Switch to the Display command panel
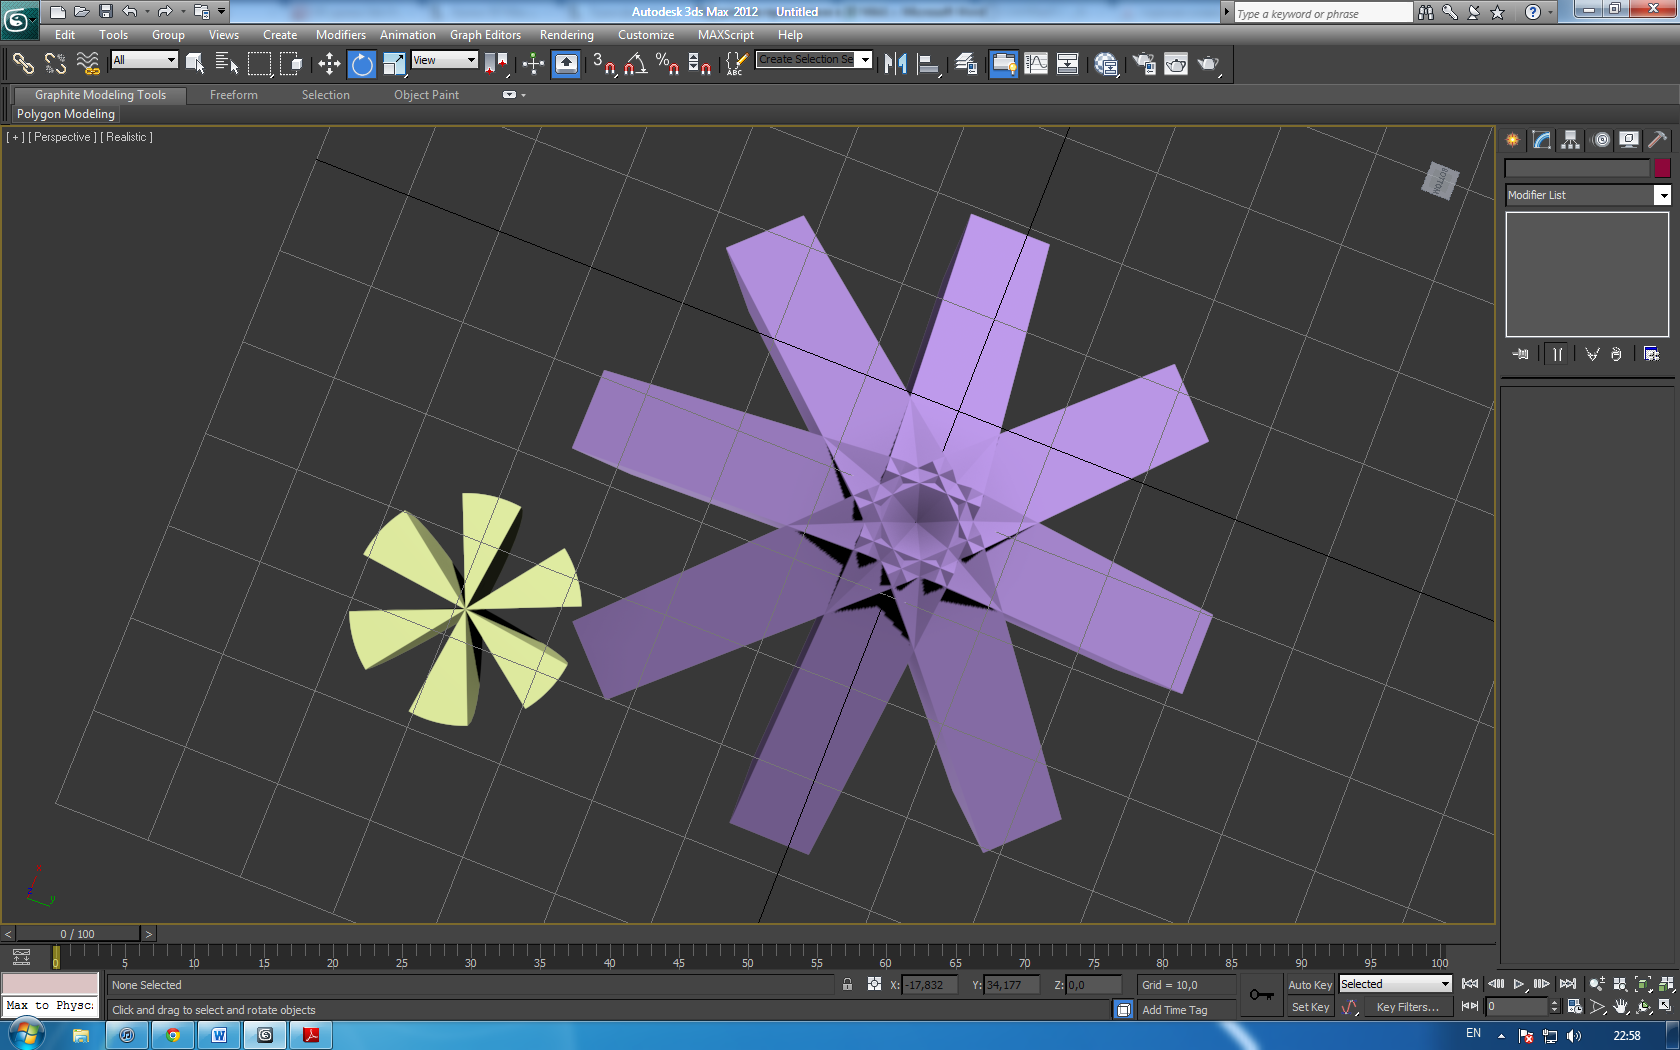Image resolution: width=1680 pixels, height=1050 pixels. (x=1629, y=140)
